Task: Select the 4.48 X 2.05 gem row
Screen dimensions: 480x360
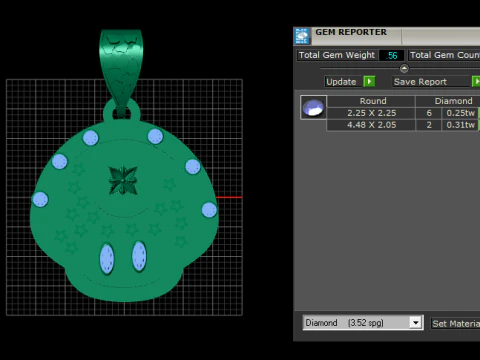Action: tap(403, 125)
